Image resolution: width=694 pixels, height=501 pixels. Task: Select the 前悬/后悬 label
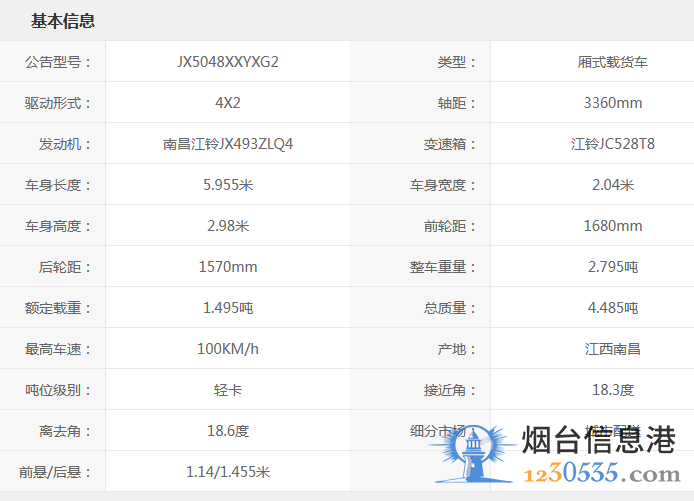tap(54, 472)
